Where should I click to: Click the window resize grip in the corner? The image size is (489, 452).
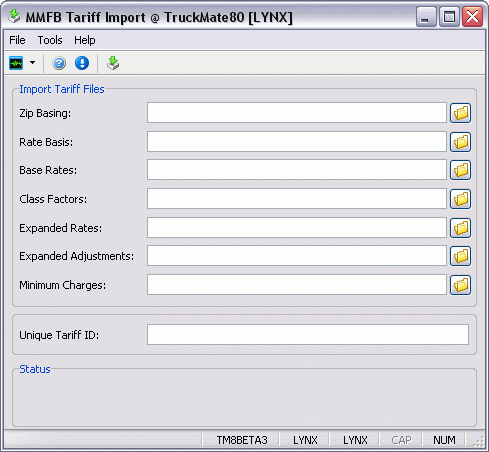click(x=479, y=441)
